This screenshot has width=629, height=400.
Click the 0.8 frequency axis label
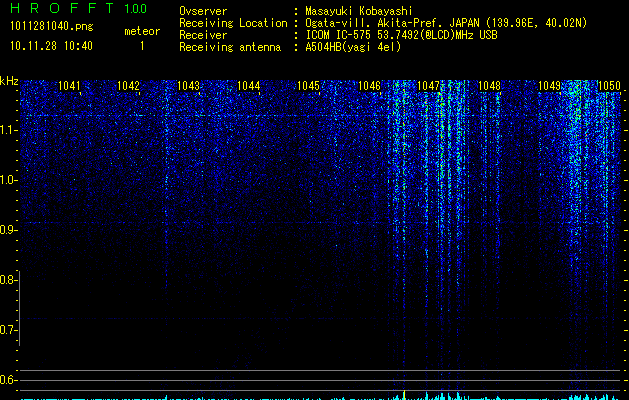click(7, 280)
